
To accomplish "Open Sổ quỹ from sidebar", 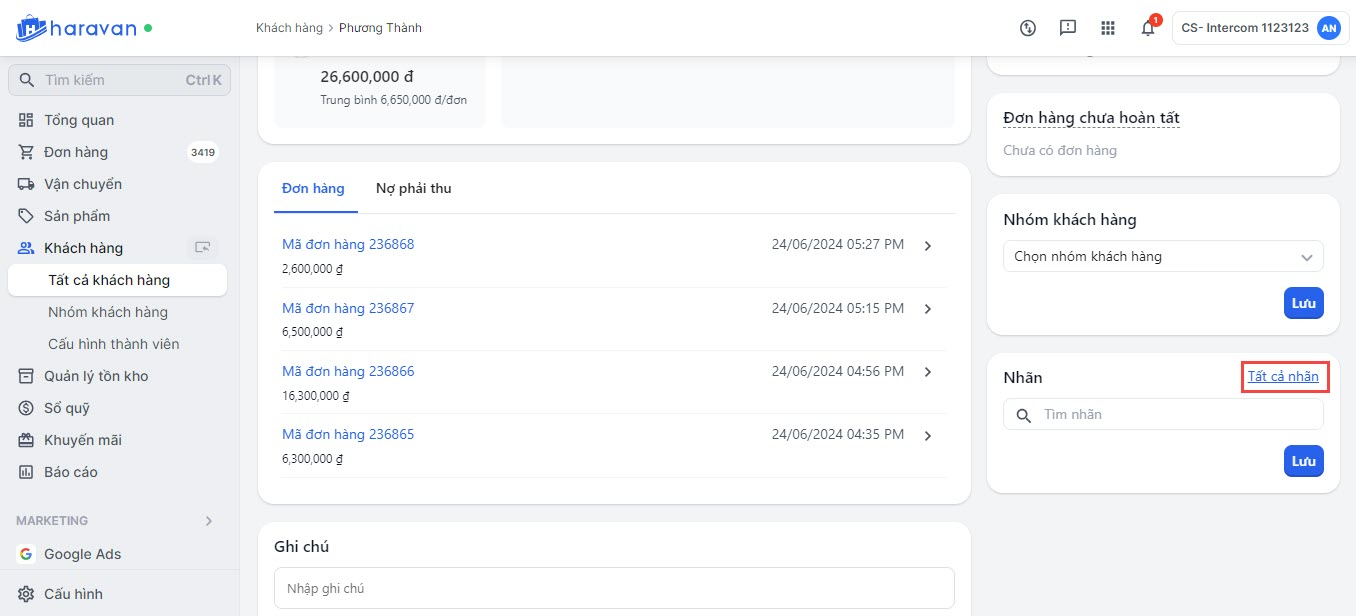I will coord(67,408).
